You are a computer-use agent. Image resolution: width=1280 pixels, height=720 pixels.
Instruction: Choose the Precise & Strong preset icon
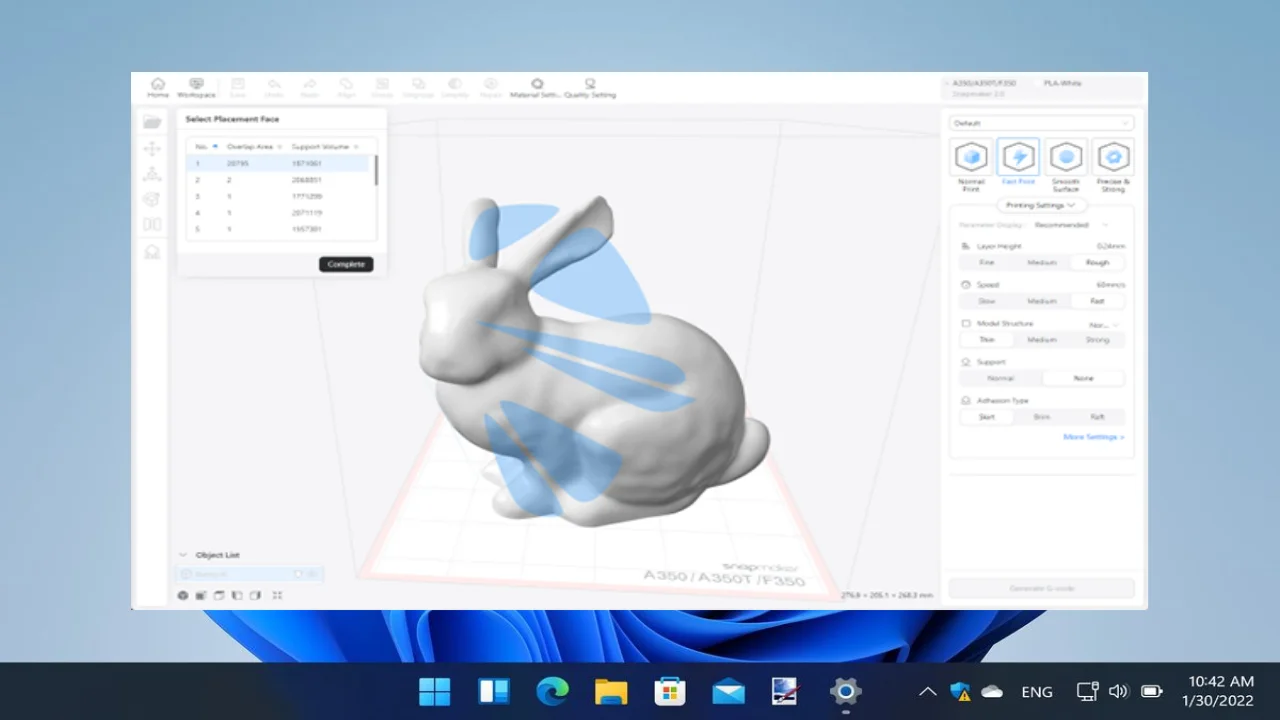[1113, 157]
